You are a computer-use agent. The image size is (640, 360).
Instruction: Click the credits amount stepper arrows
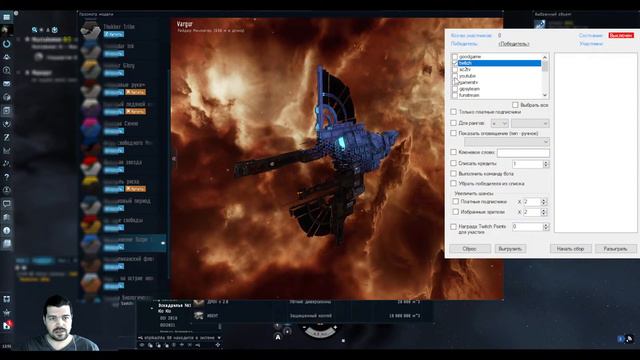(546, 164)
